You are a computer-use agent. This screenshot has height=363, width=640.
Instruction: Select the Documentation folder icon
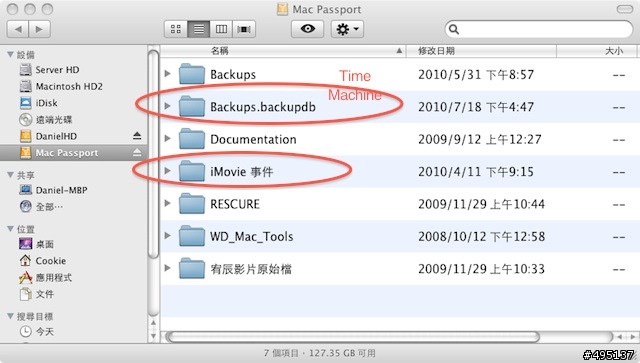pos(192,138)
